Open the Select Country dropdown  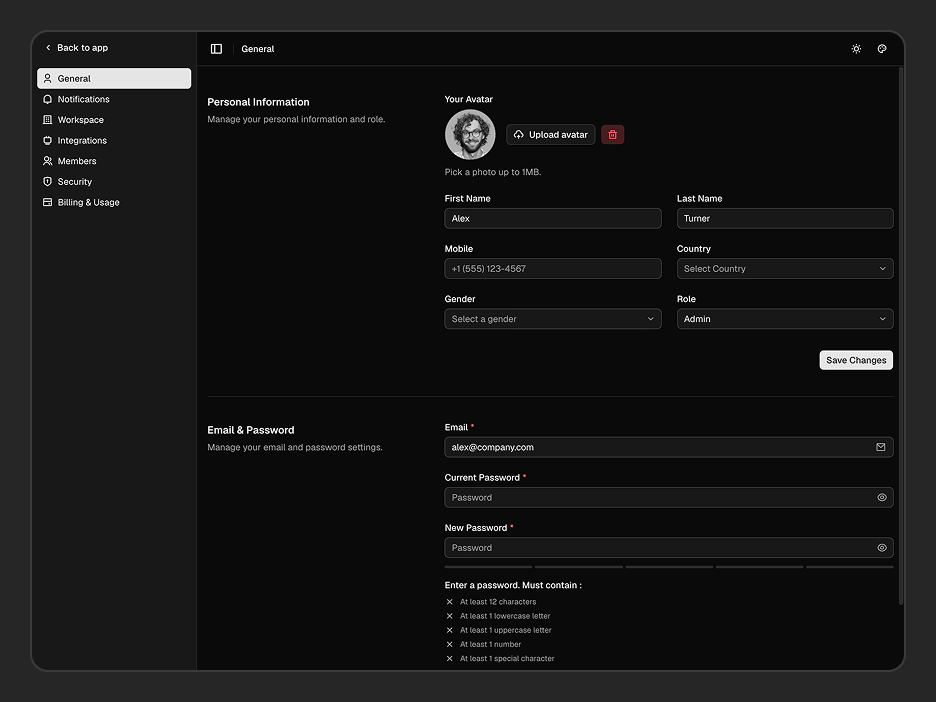click(785, 269)
